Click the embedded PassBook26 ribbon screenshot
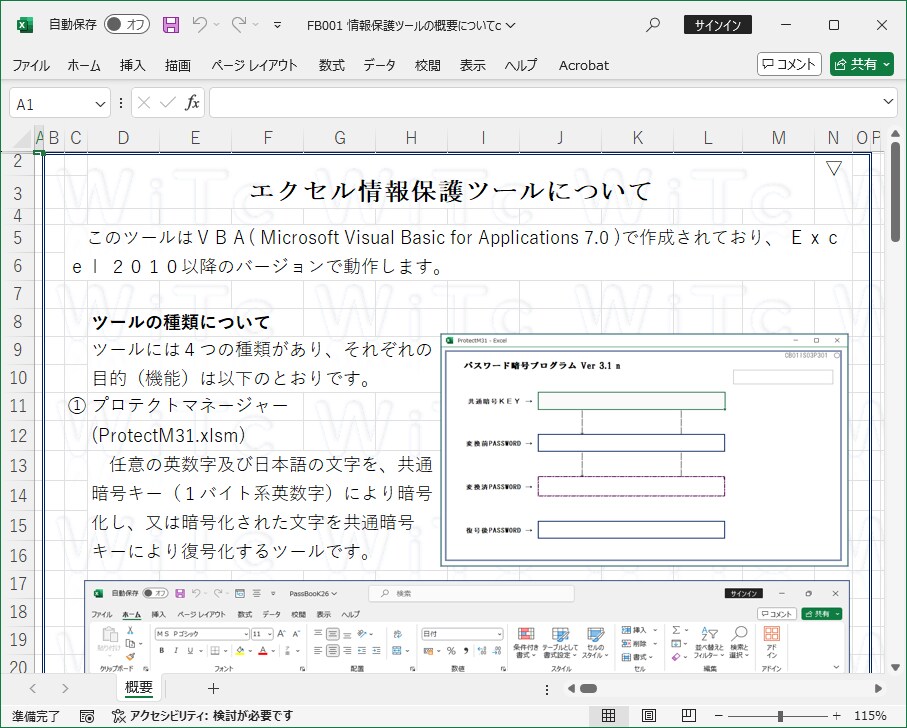This screenshot has width=907, height=728. (x=467, y=626)
